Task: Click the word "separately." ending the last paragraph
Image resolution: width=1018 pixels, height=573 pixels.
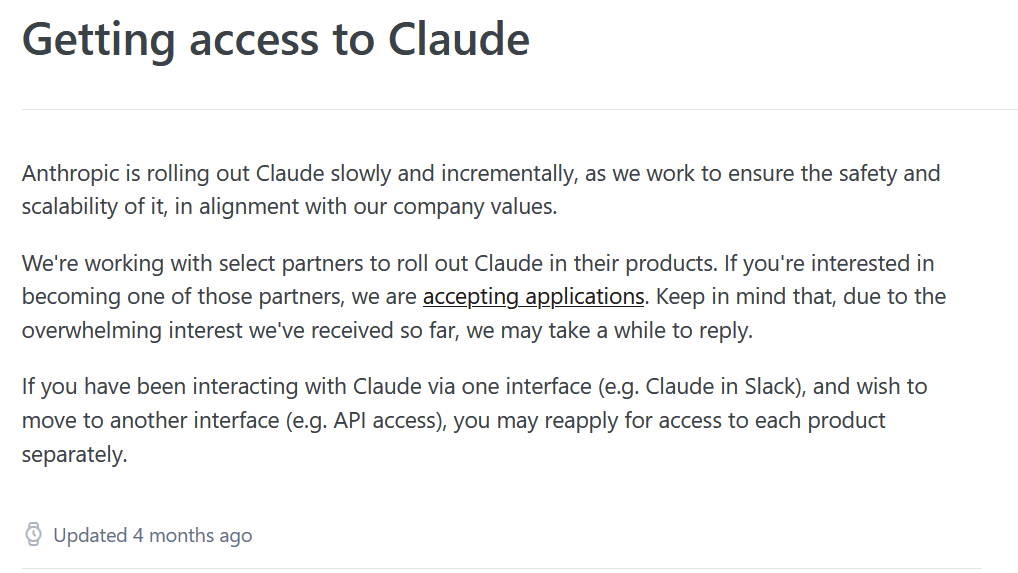Action: tap(75, 454)
